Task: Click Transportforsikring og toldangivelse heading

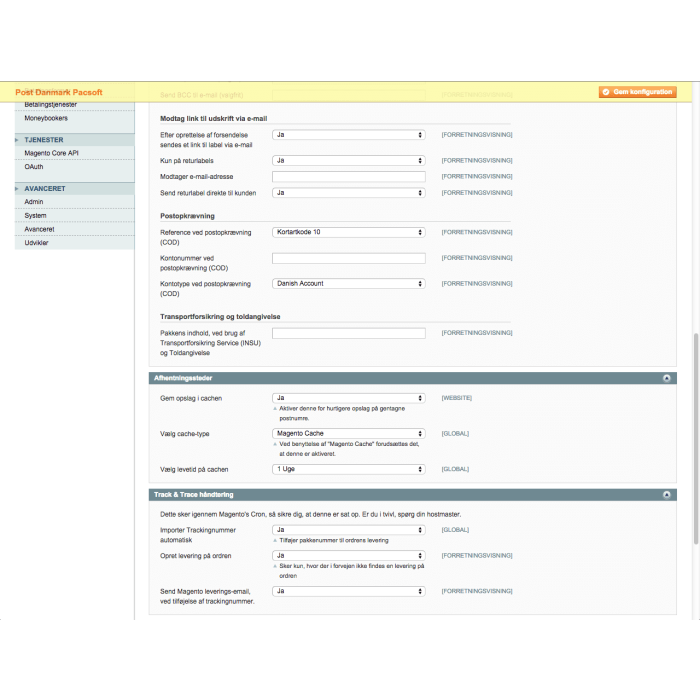Action: [220, 317]
